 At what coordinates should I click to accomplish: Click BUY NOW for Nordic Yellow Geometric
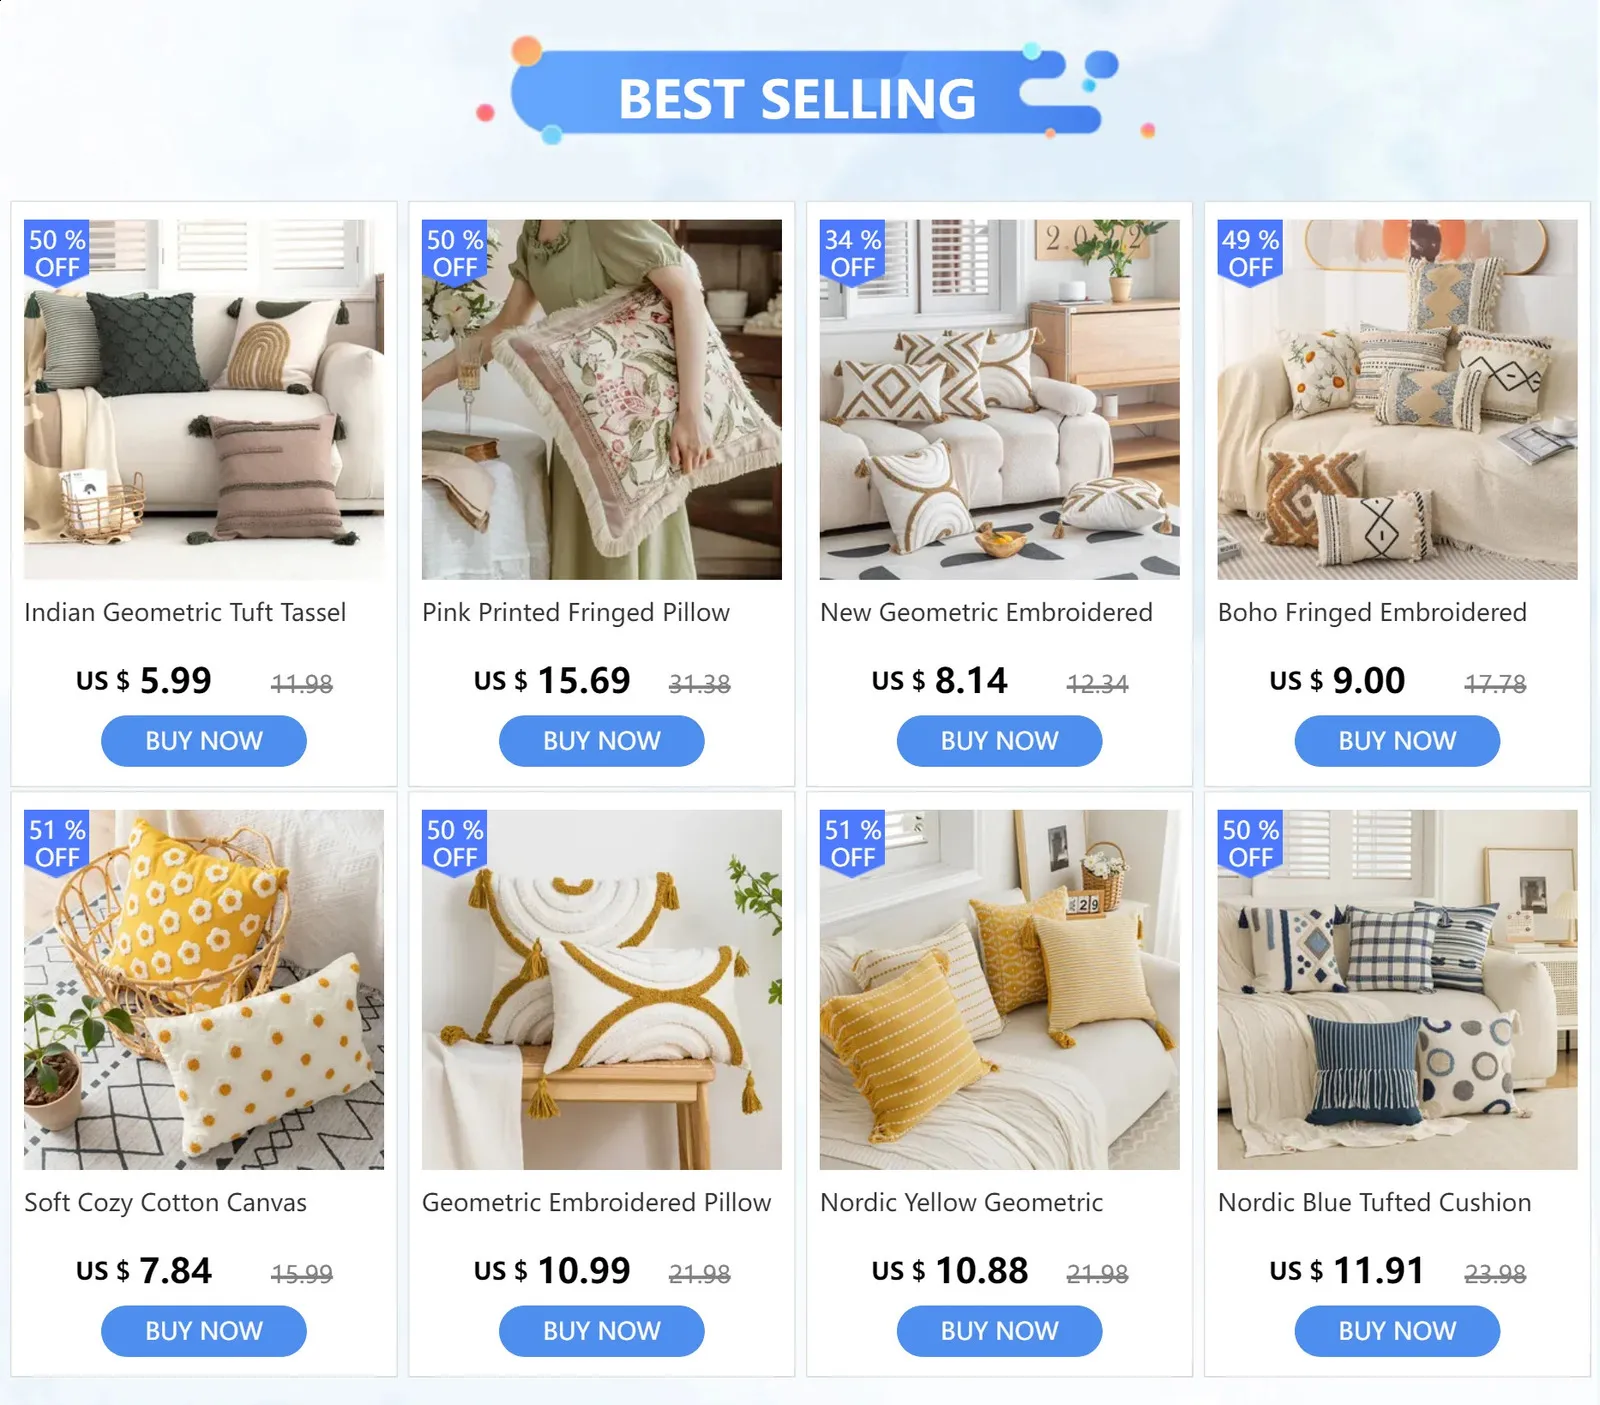point(1000,1331)
